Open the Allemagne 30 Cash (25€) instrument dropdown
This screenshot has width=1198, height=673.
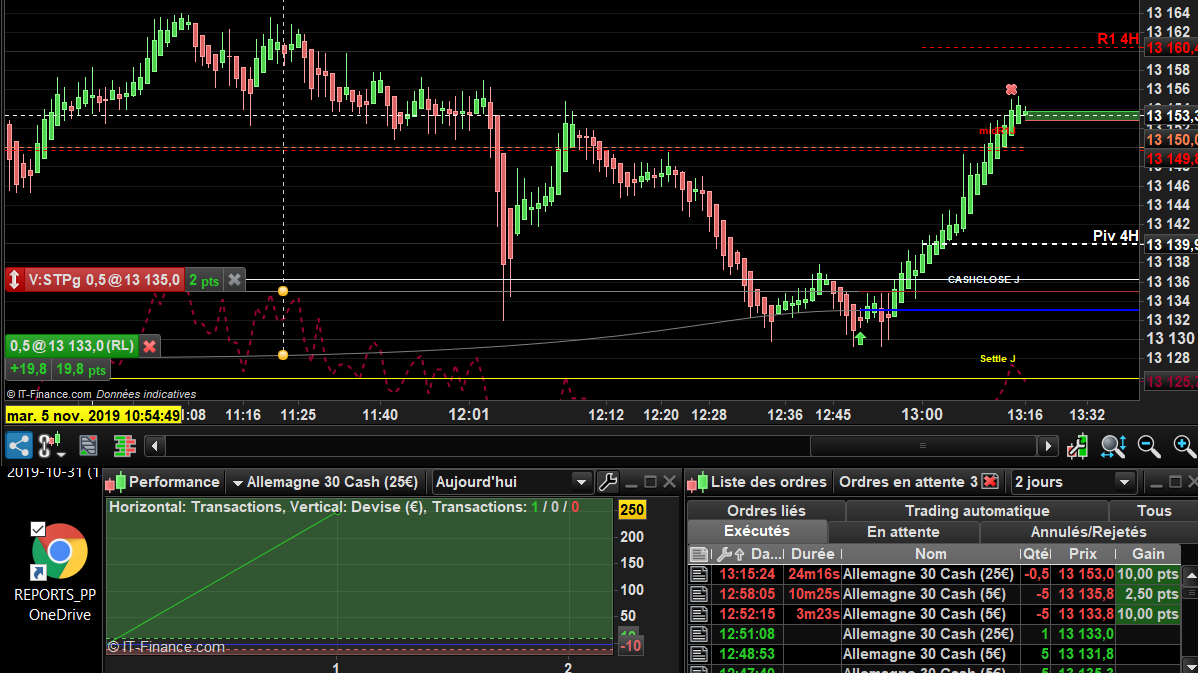tap(325, 482)
